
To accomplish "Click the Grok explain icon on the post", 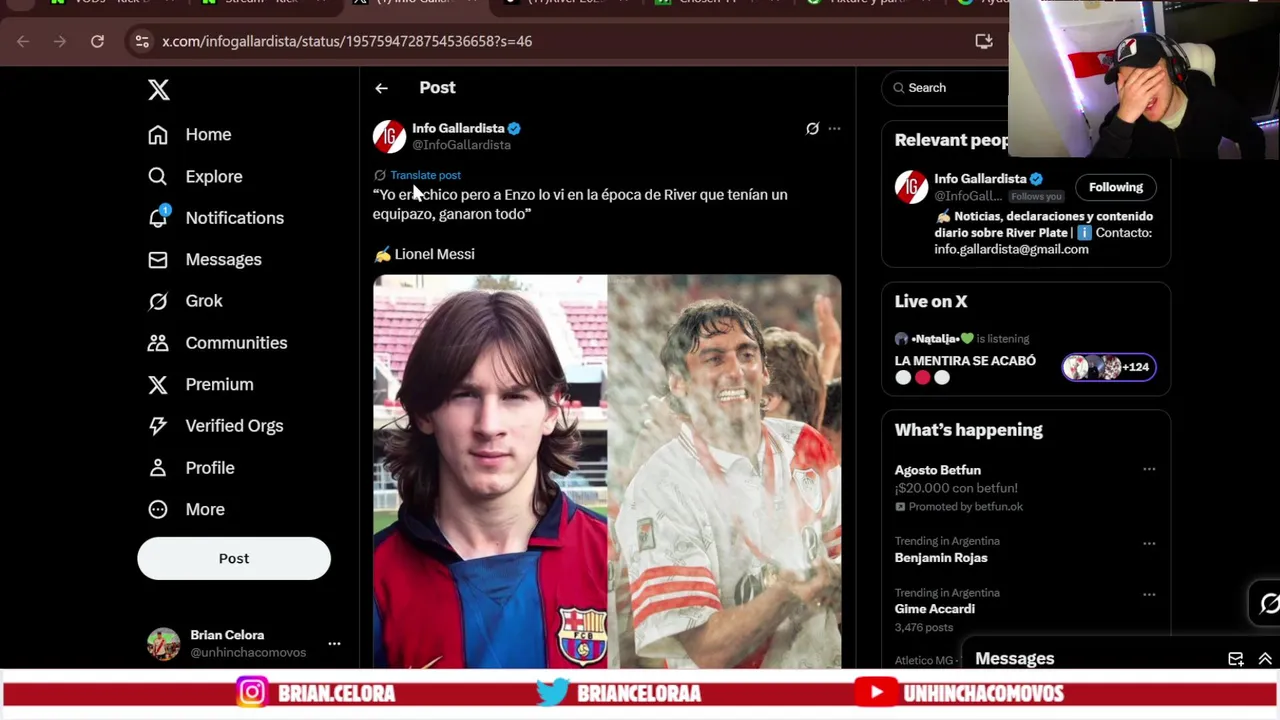I will coord(812,128).
